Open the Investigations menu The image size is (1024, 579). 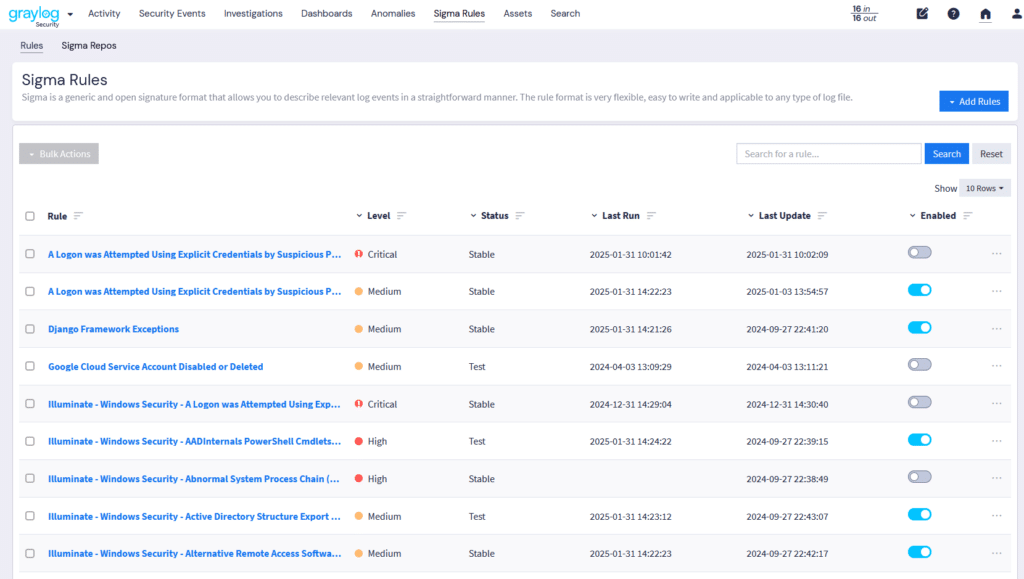coord(253,13)
